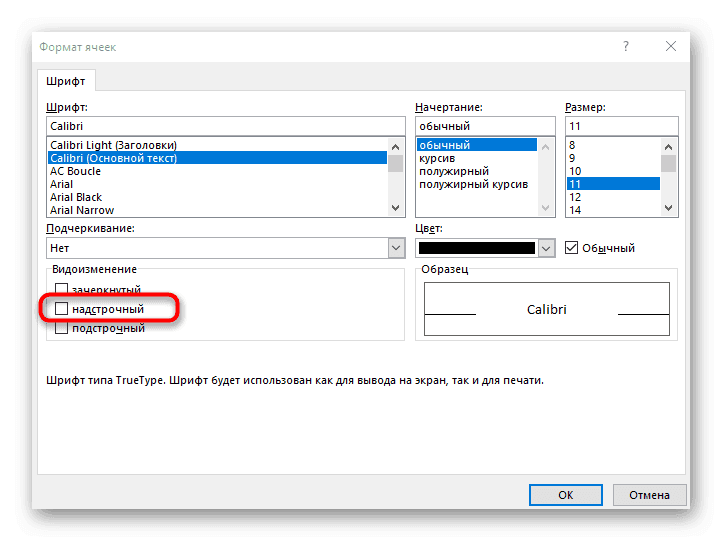The height and width of the screenshot is (541, 722).
Task: Choose the plain Arial font from the list
Action: click(x=217, y=184)
